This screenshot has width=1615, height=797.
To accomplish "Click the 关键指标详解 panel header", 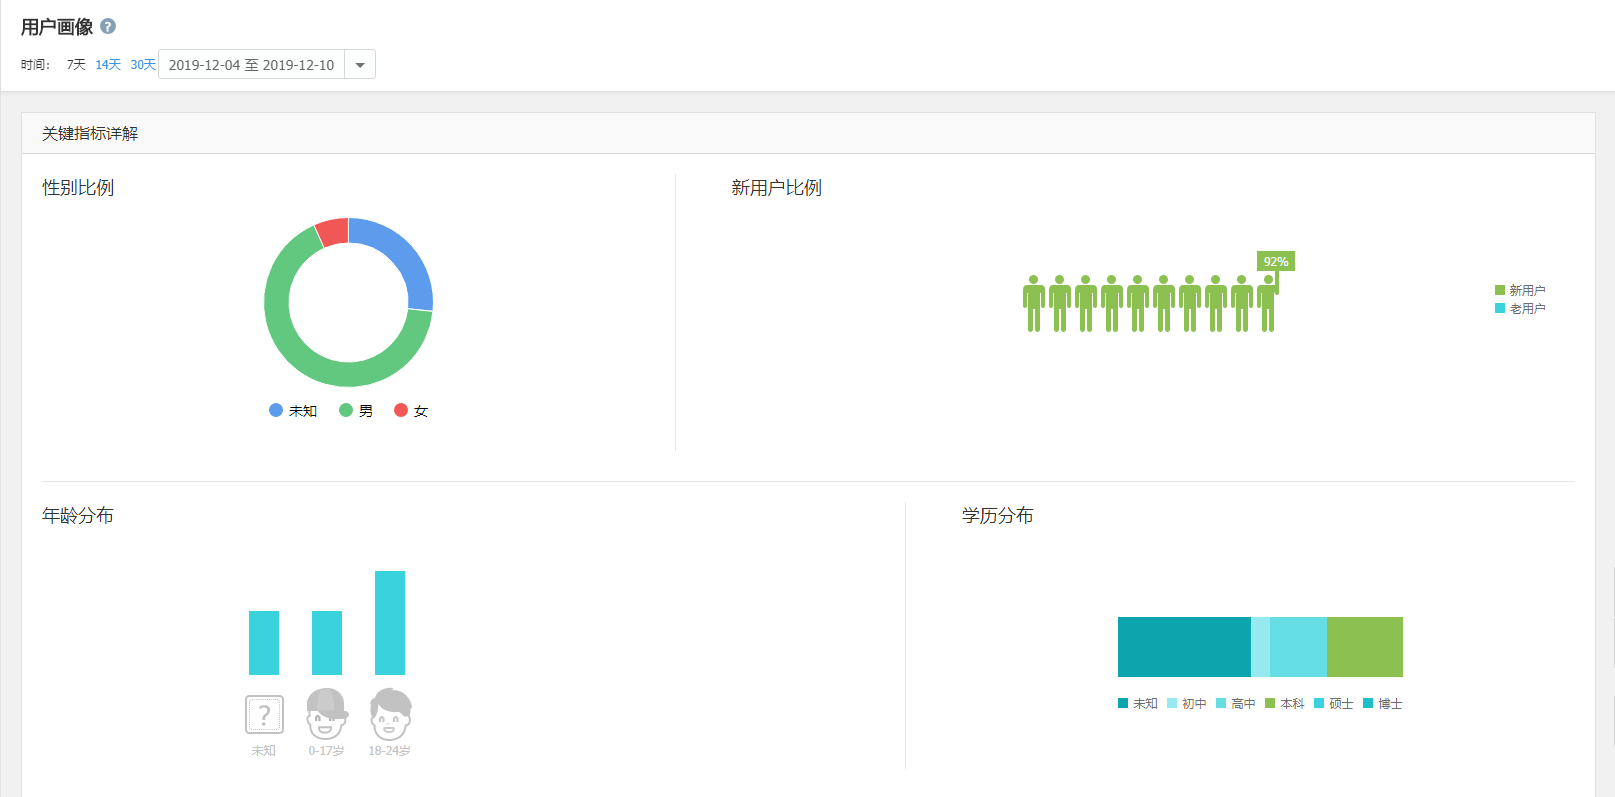I will click(x=808, y=133).
